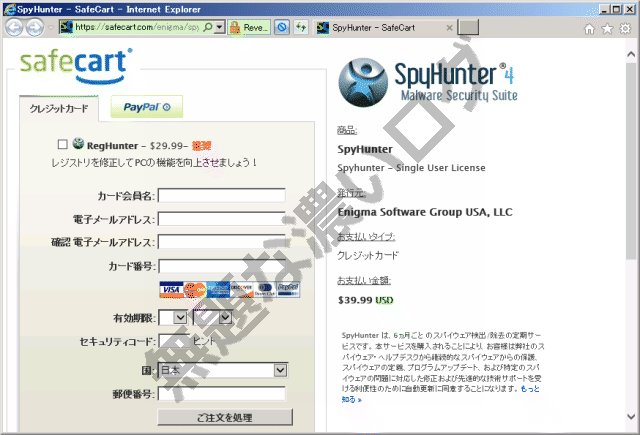This screenshot has height=435, width=640.
Task: Check the RegHunter $29.99 add-on checkbox
Action: [x=62, y=144]
